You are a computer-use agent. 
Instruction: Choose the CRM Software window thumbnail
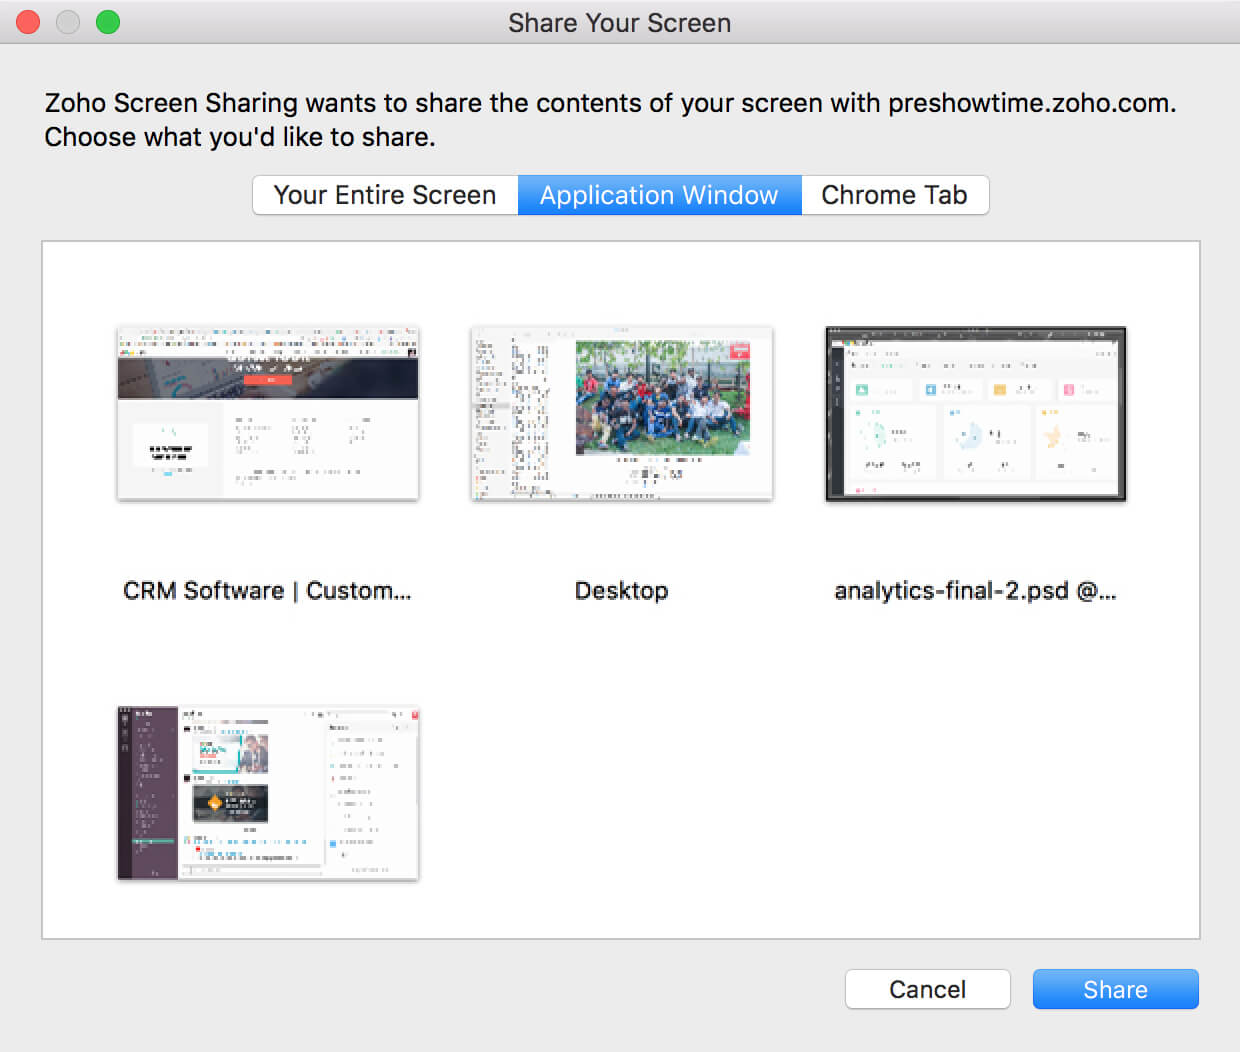tap(268, 413)
